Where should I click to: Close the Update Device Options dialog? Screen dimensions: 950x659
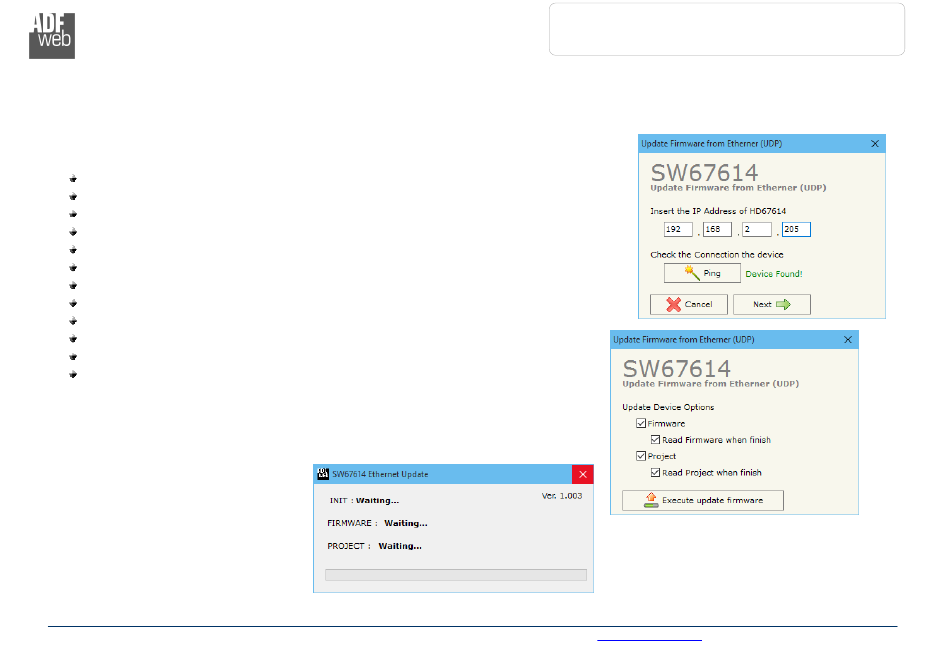(848, 340)
